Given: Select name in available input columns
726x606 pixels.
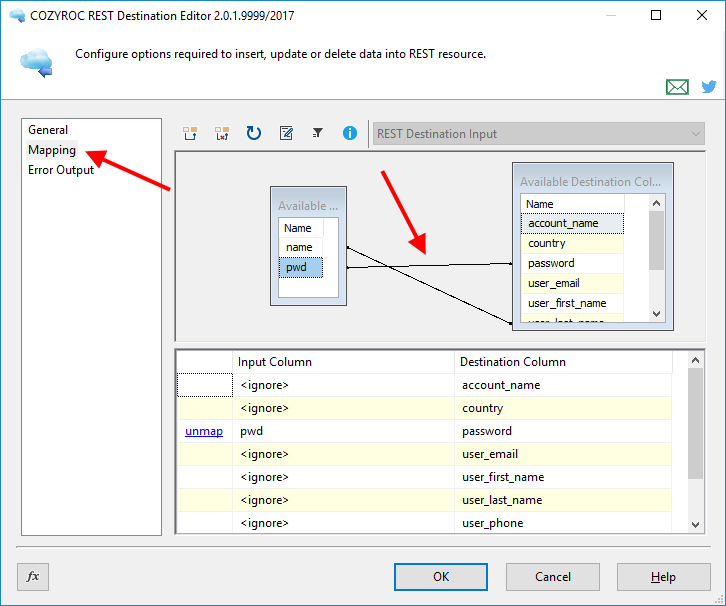Looking at the screenshot, I should pyautogui.click(x=300, y=247).
